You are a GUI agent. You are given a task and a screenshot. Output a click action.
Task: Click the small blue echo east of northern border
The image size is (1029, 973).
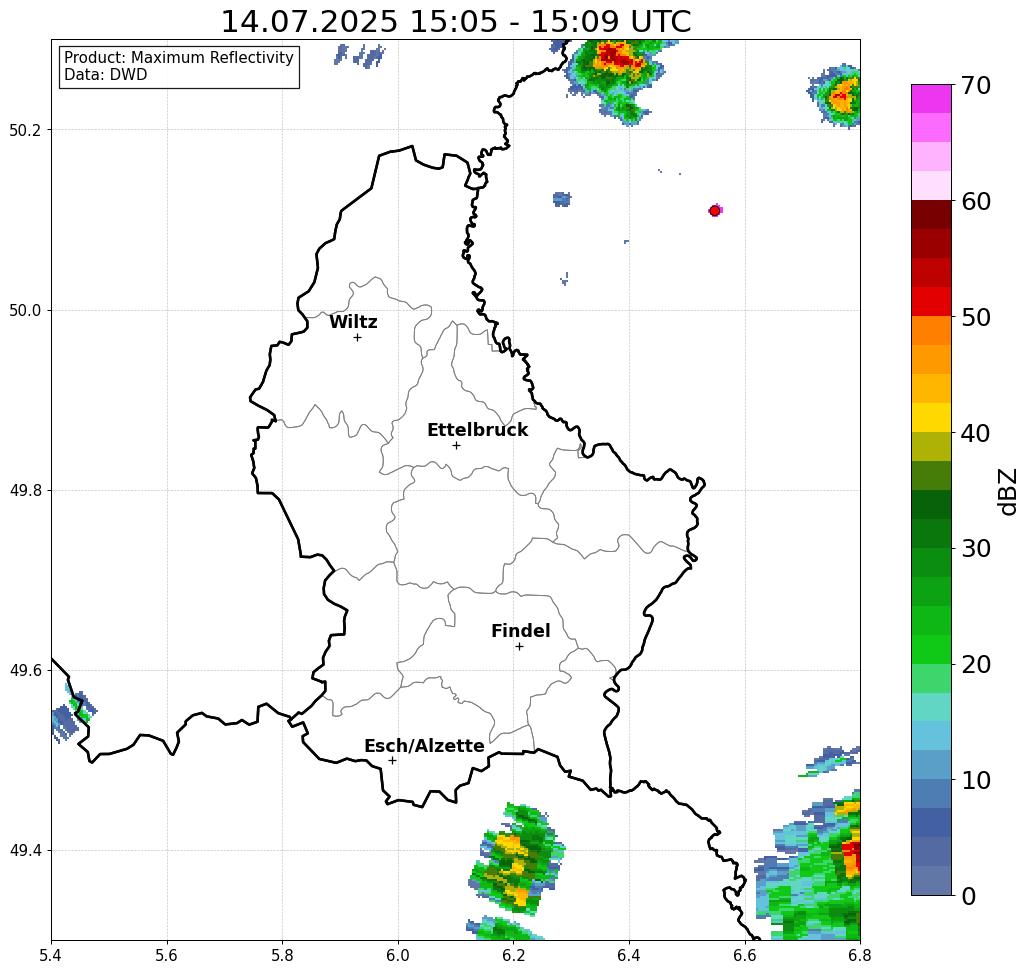[562, 199]
